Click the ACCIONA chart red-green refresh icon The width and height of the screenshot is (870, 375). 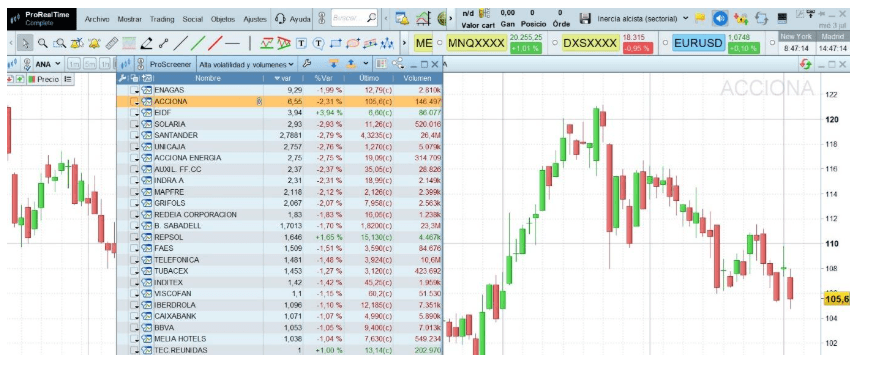click(806, 64)
